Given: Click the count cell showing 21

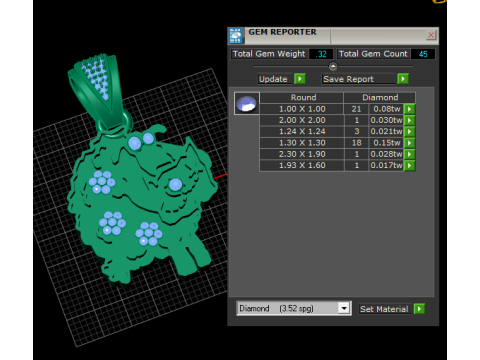Looking at the screenshot, I should click(x=356, y=109).
